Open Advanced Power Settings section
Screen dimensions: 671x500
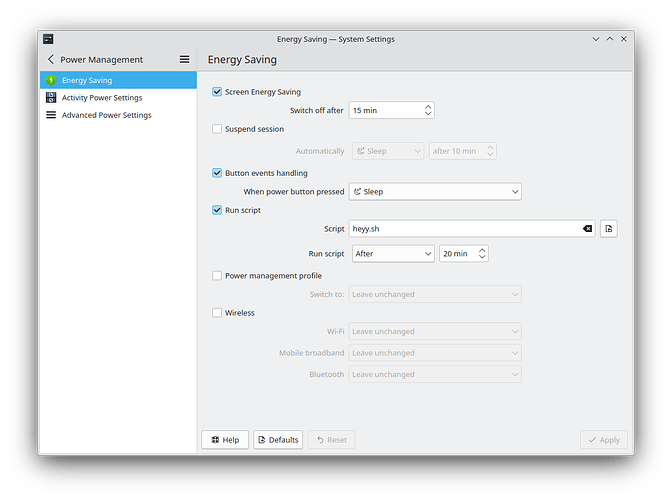tap(106, 115)
